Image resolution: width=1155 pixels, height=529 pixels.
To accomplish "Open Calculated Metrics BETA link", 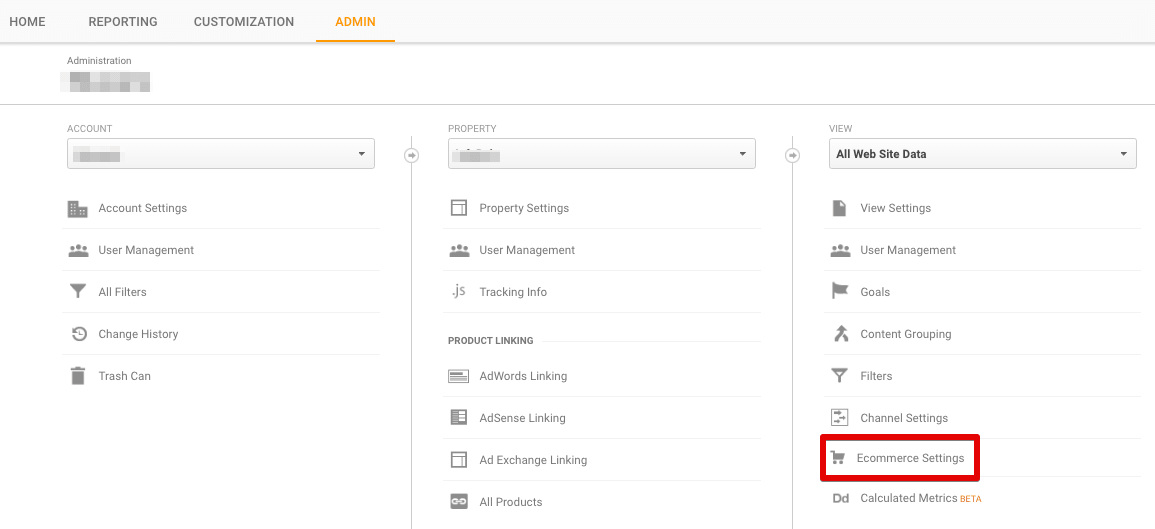I will [920, 499].
